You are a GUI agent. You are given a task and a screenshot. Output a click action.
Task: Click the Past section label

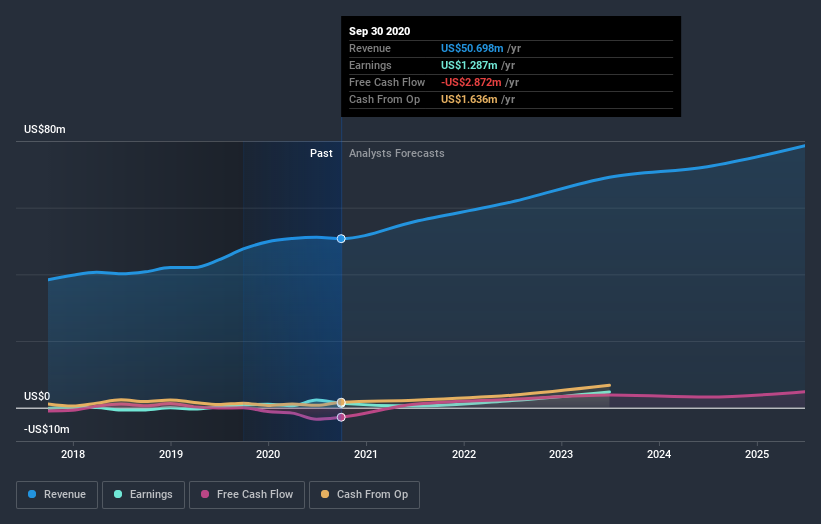321,153
